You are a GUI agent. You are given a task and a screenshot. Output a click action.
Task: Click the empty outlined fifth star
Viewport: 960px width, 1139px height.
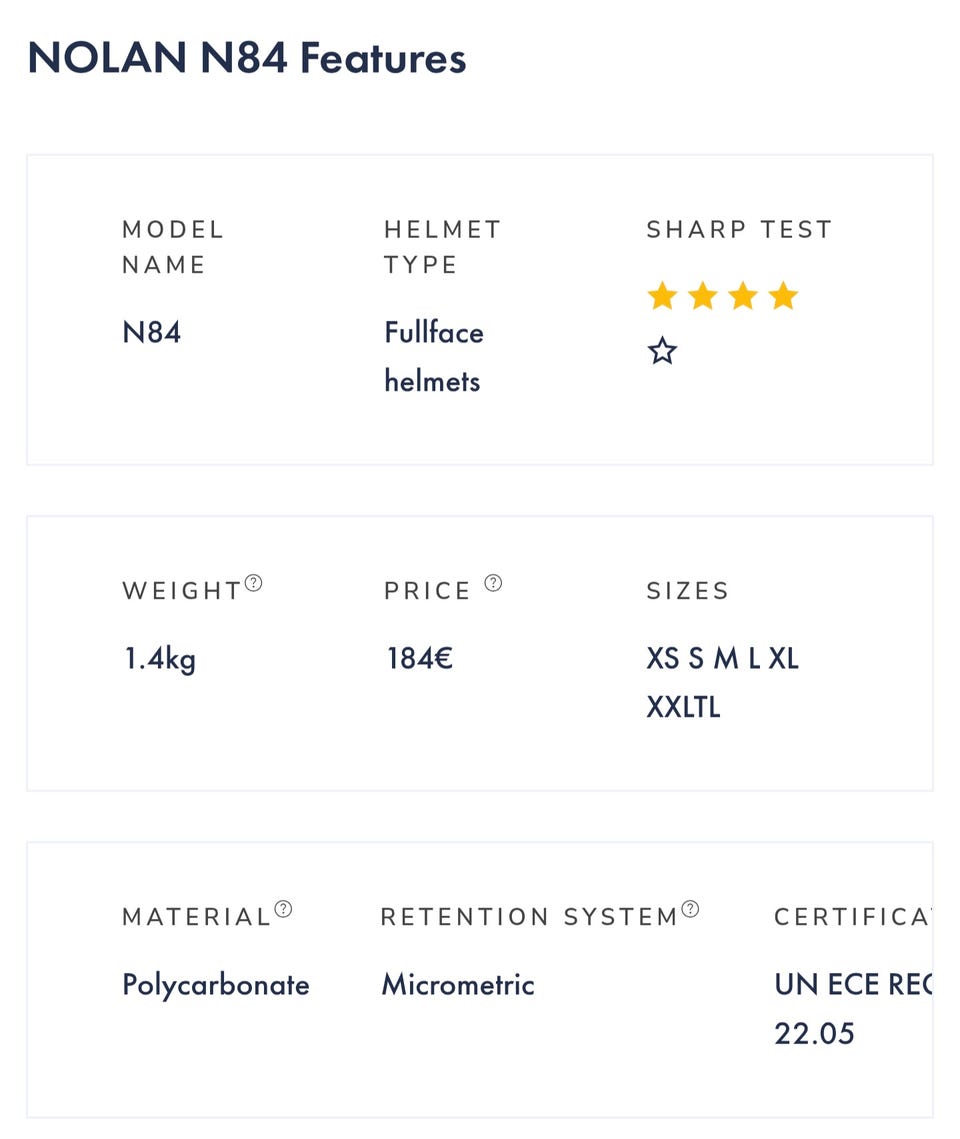(x=662, y=351)
